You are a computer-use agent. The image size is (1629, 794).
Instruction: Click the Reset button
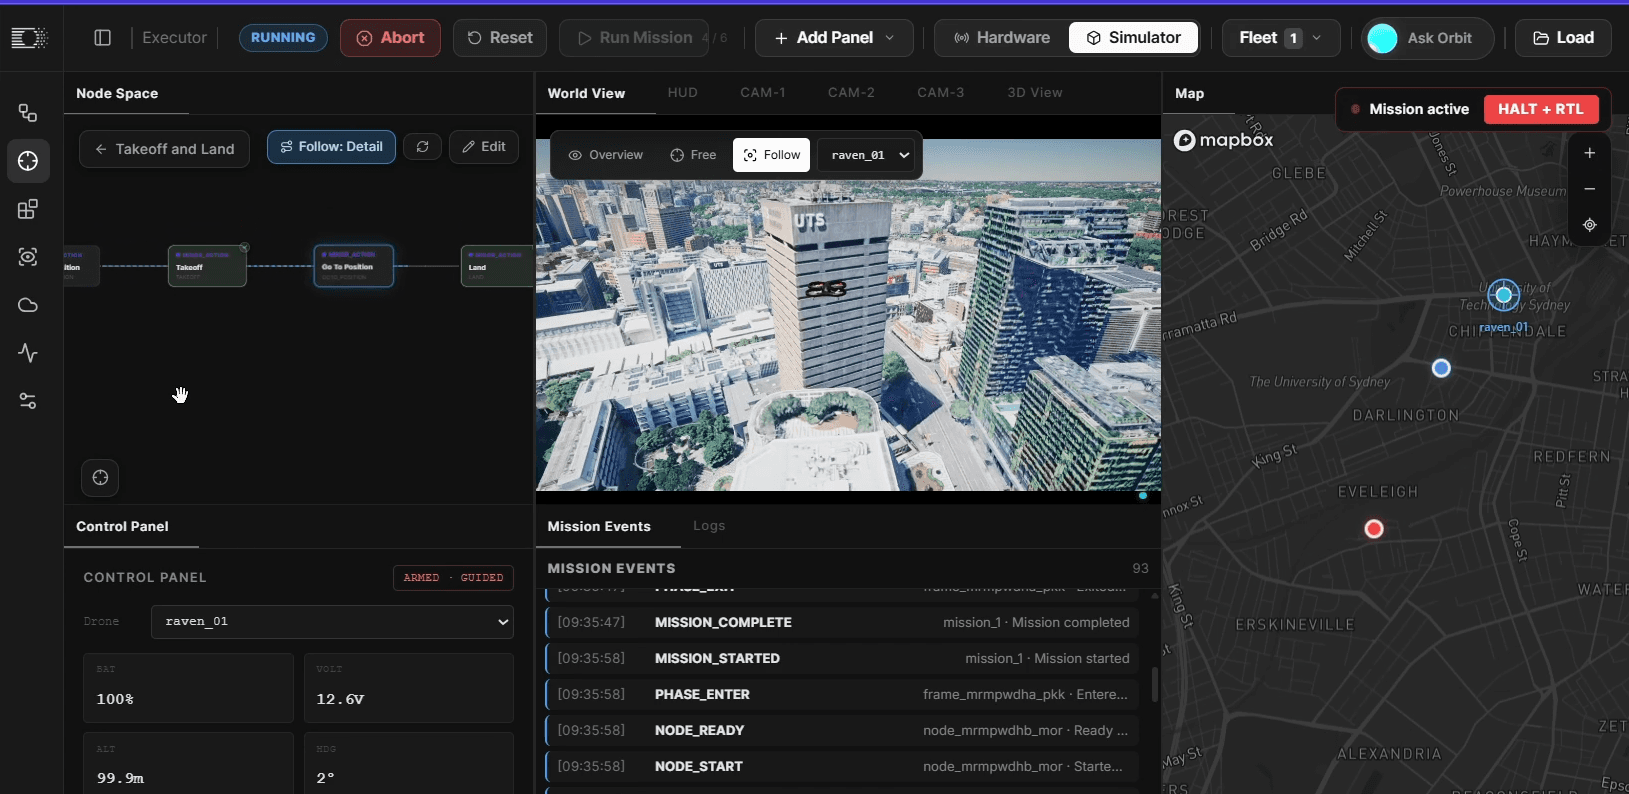(x=500, y=38)
